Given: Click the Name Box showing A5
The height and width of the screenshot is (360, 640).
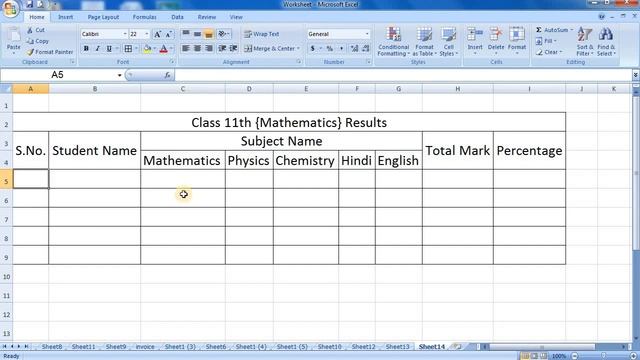Looking at the screenshot, I should point(58,75).
